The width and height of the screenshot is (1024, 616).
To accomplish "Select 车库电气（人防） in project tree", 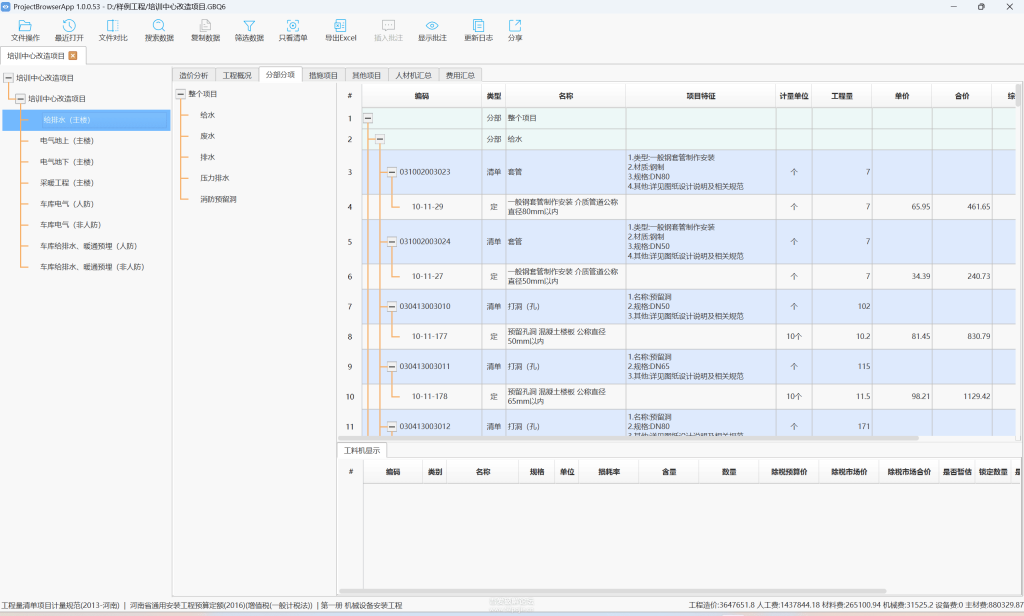I will pyautogui.click(x=67, y=204).
